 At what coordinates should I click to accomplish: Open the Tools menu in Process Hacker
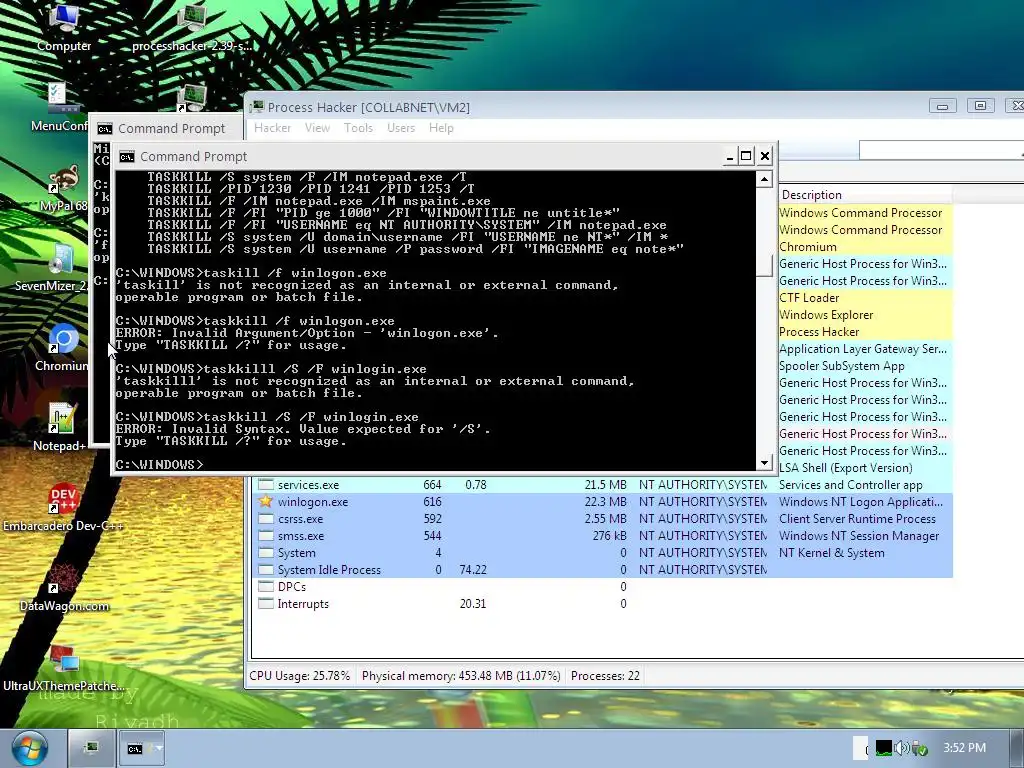(x=359, y=128)
